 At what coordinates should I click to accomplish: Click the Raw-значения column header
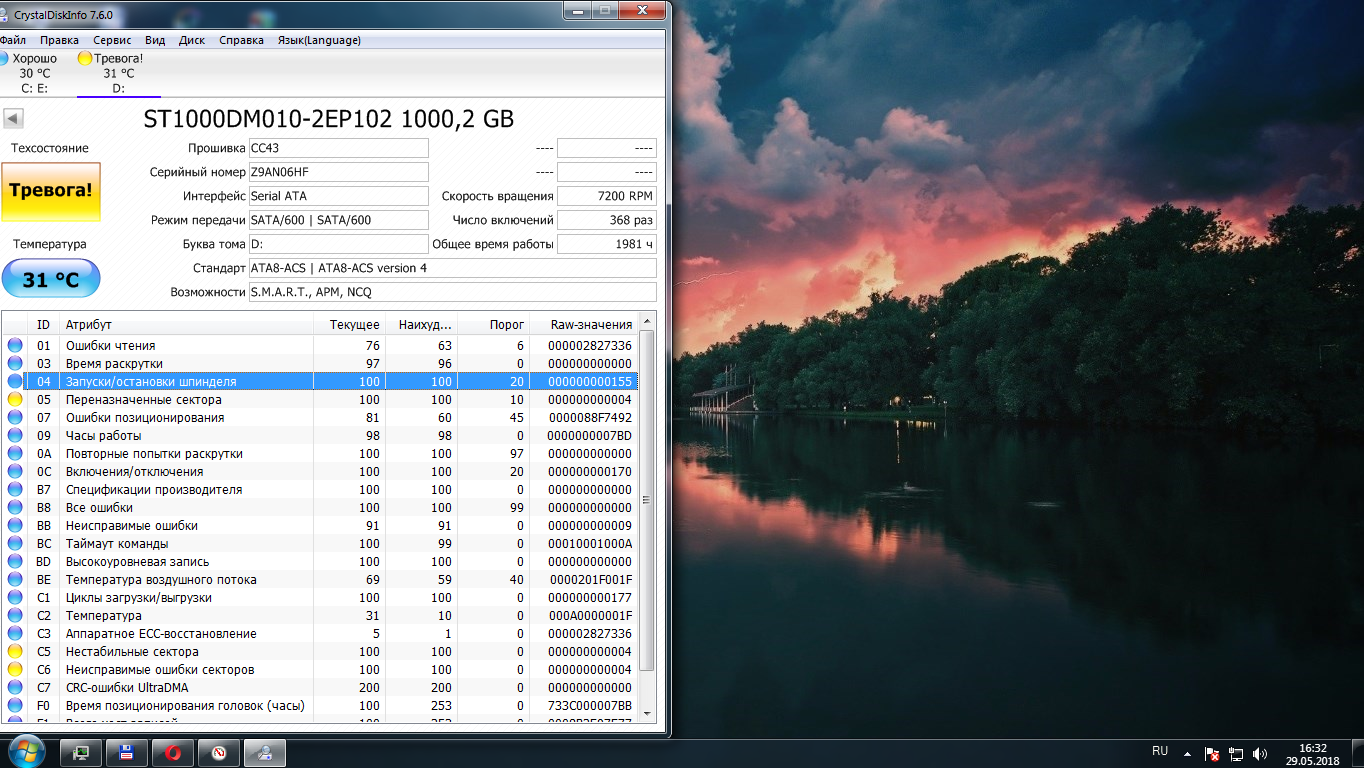coord(583,324)
